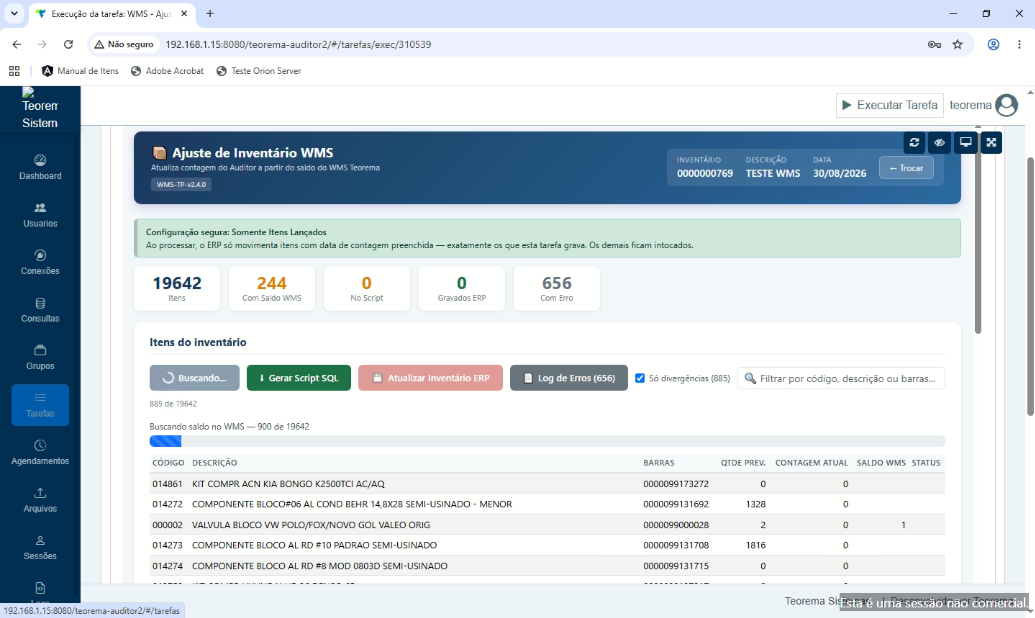Click the refresh icon in task header
Screen dimensions: 1035x618
914,143
